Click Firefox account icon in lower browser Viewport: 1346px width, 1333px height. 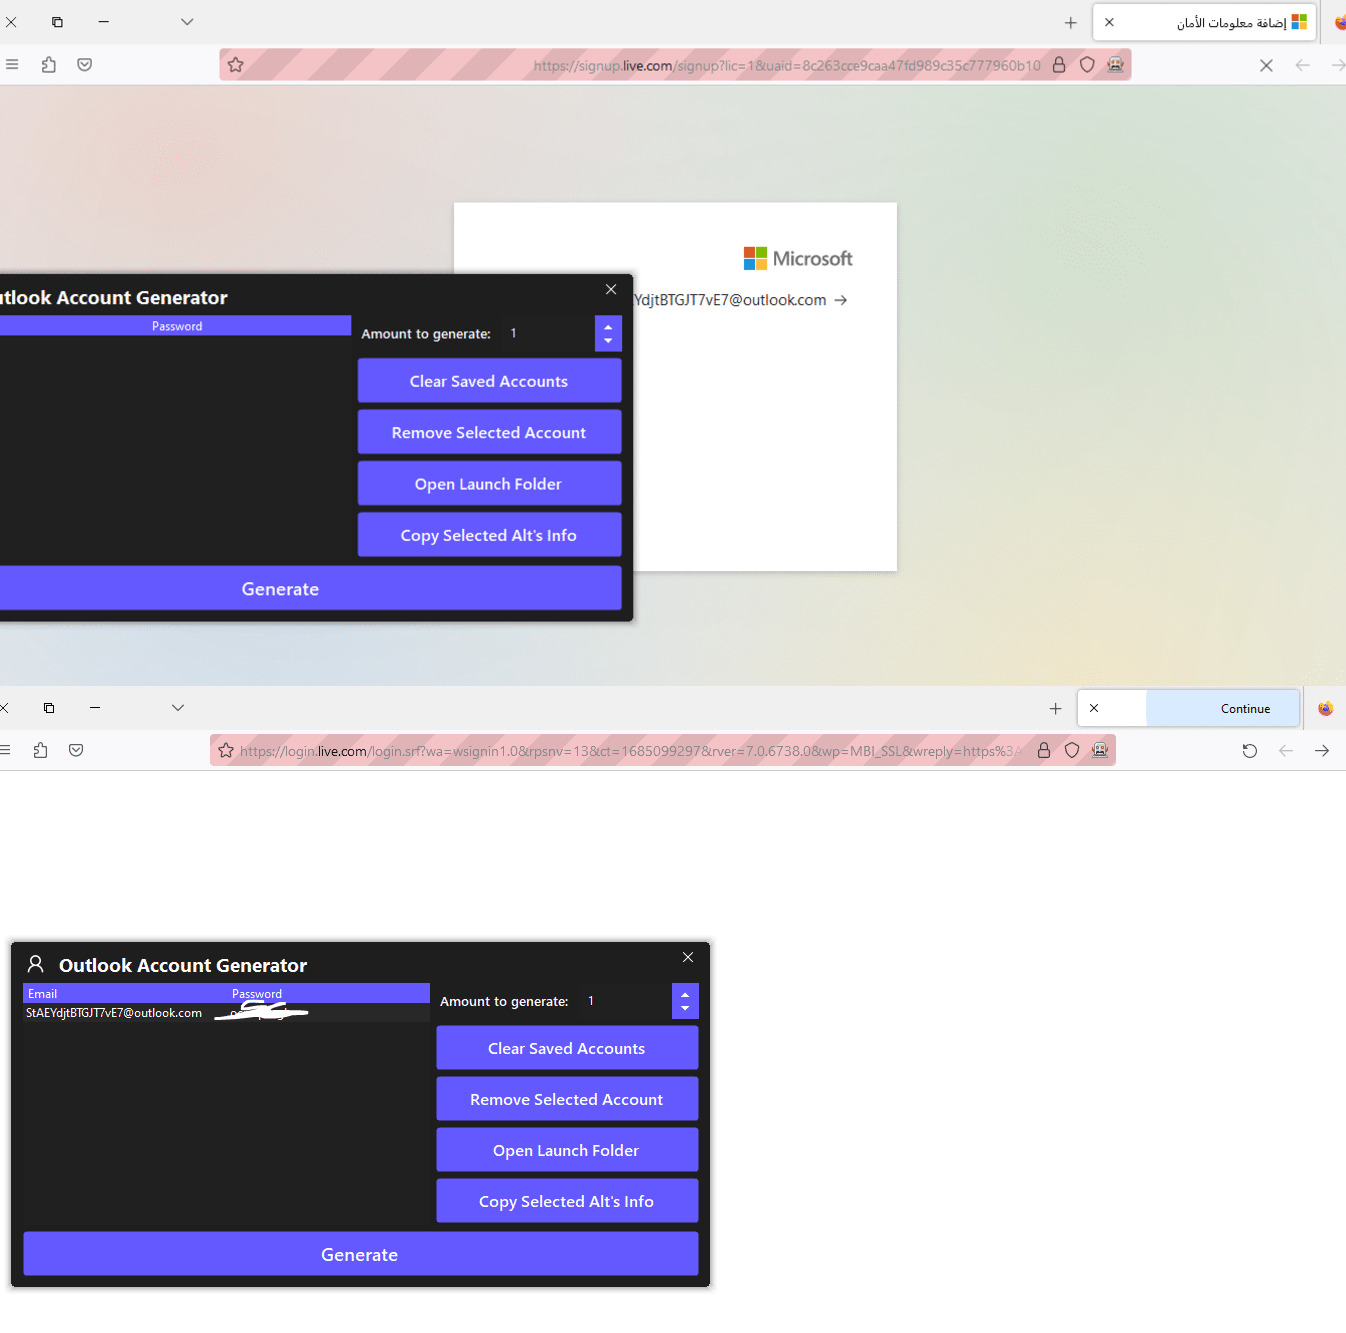tap(1325, 708)
